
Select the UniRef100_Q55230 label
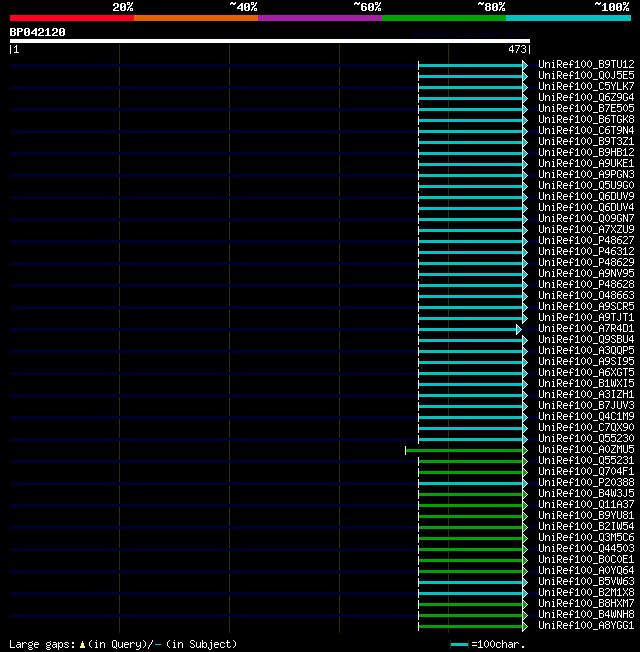[x=586, y=438]
